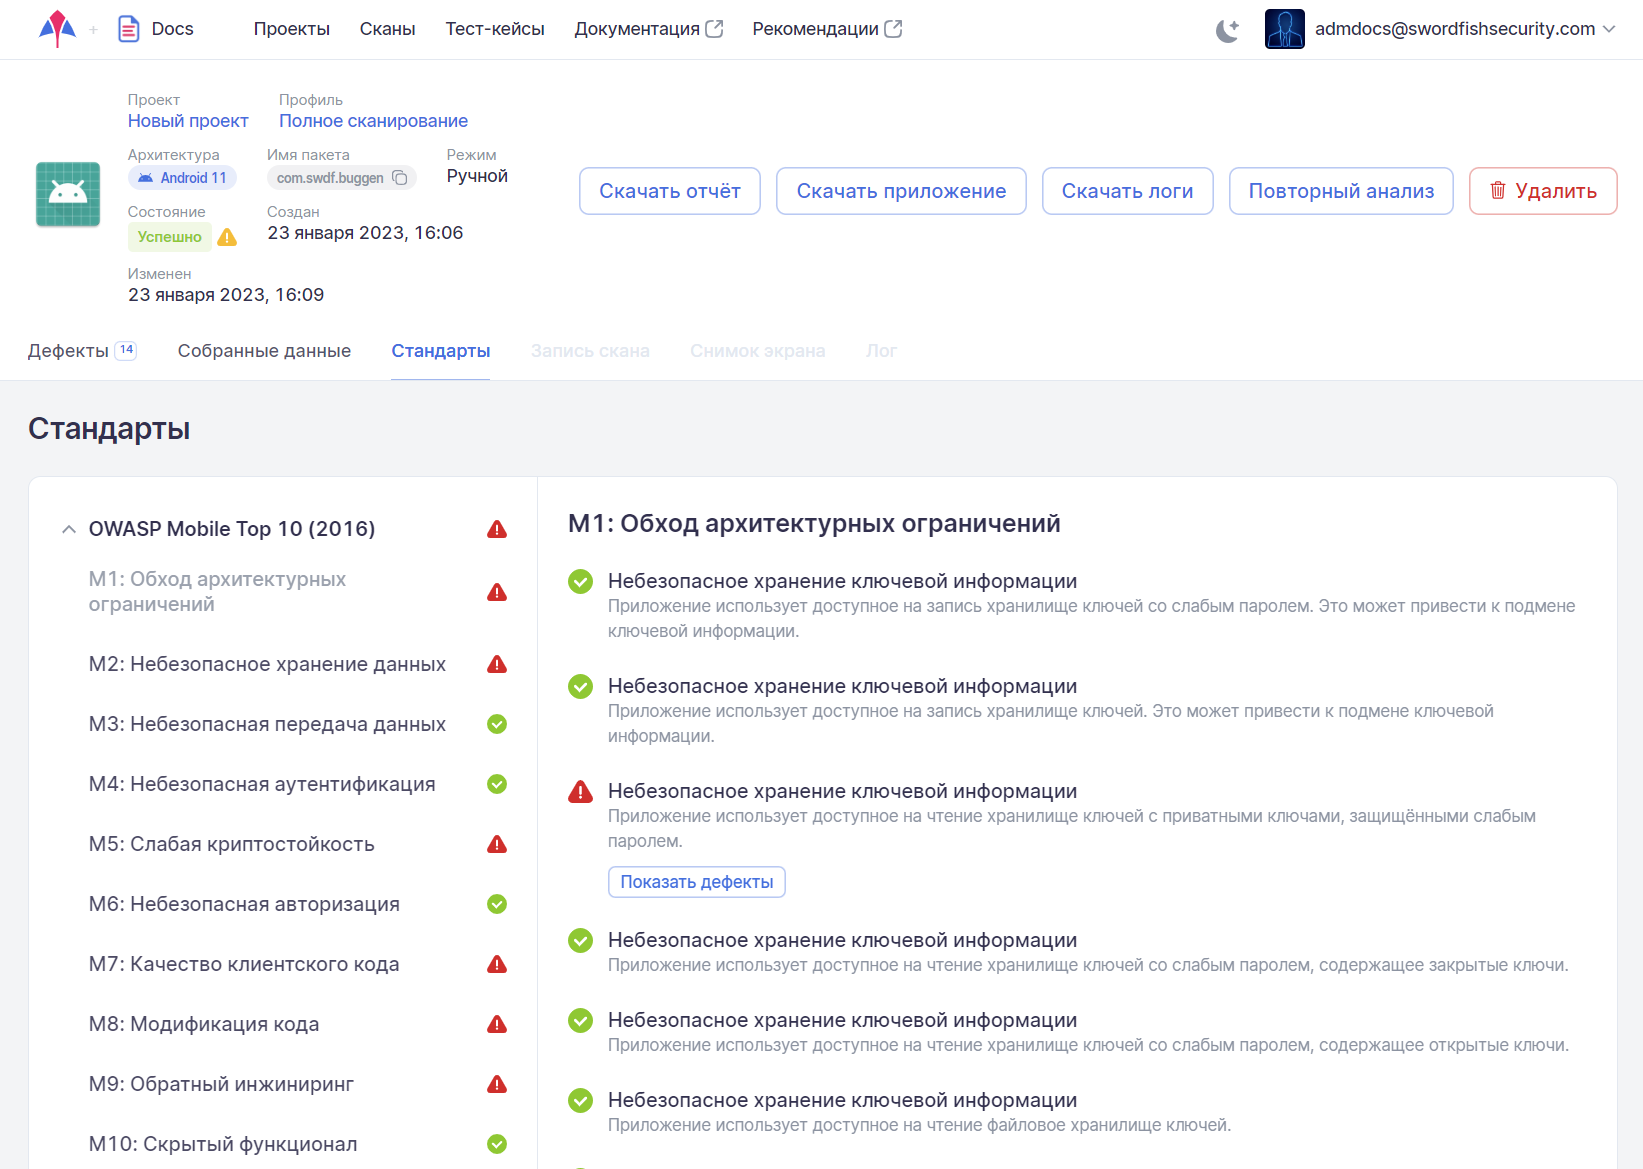This screenshot has width=1643, height=1169.
Task: Click green check icon next to M3 item
Action: click(497, 724)
